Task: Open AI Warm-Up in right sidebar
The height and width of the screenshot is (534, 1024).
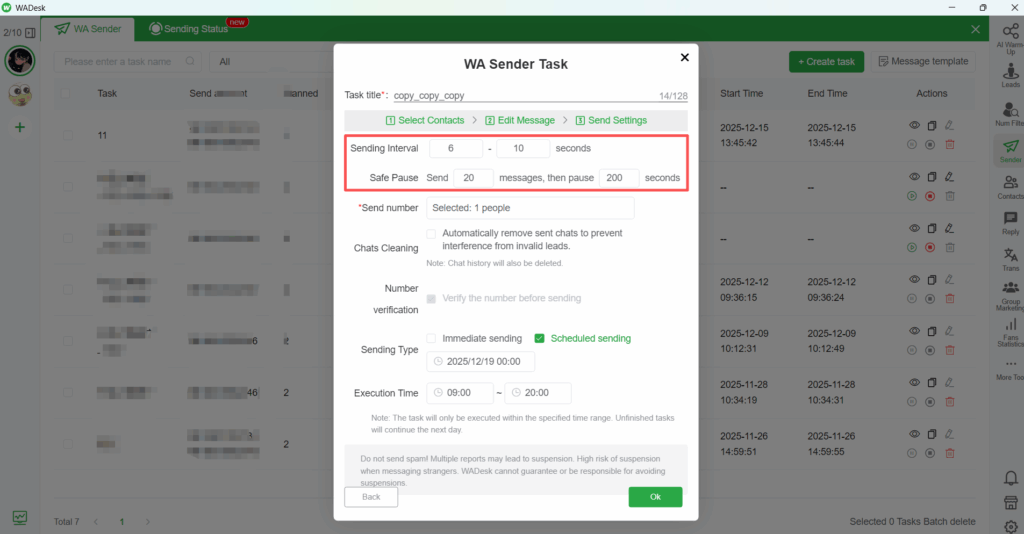Action: (x=1010, y=38)
